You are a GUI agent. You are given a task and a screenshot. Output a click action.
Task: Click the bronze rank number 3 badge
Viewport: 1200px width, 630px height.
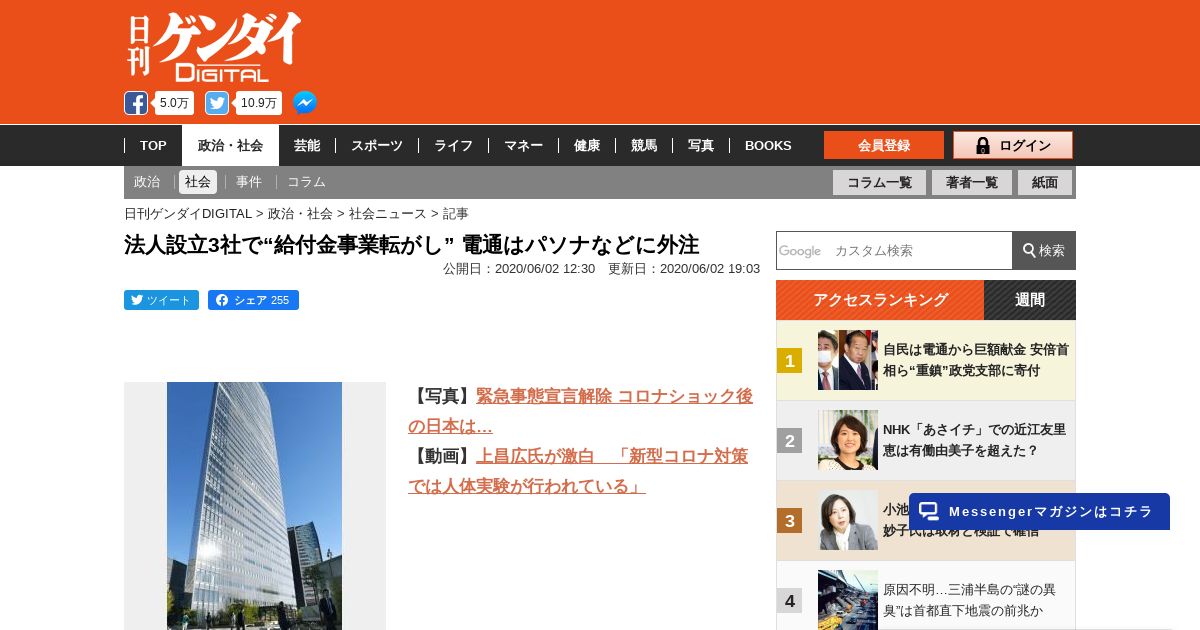coord(790,521)
